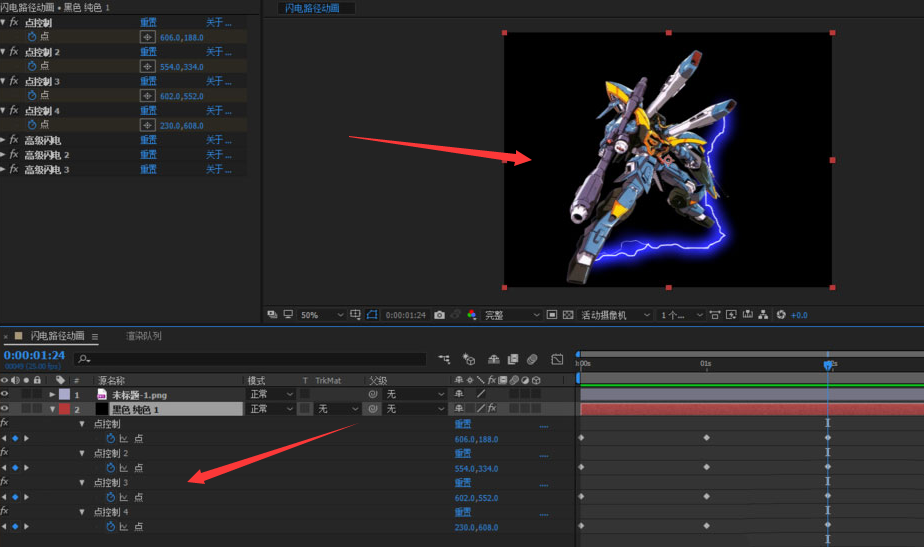Toggle the stopwatch for 点控制 in effect controls
Screen dimensions: 924x547
tap(31, 37)
